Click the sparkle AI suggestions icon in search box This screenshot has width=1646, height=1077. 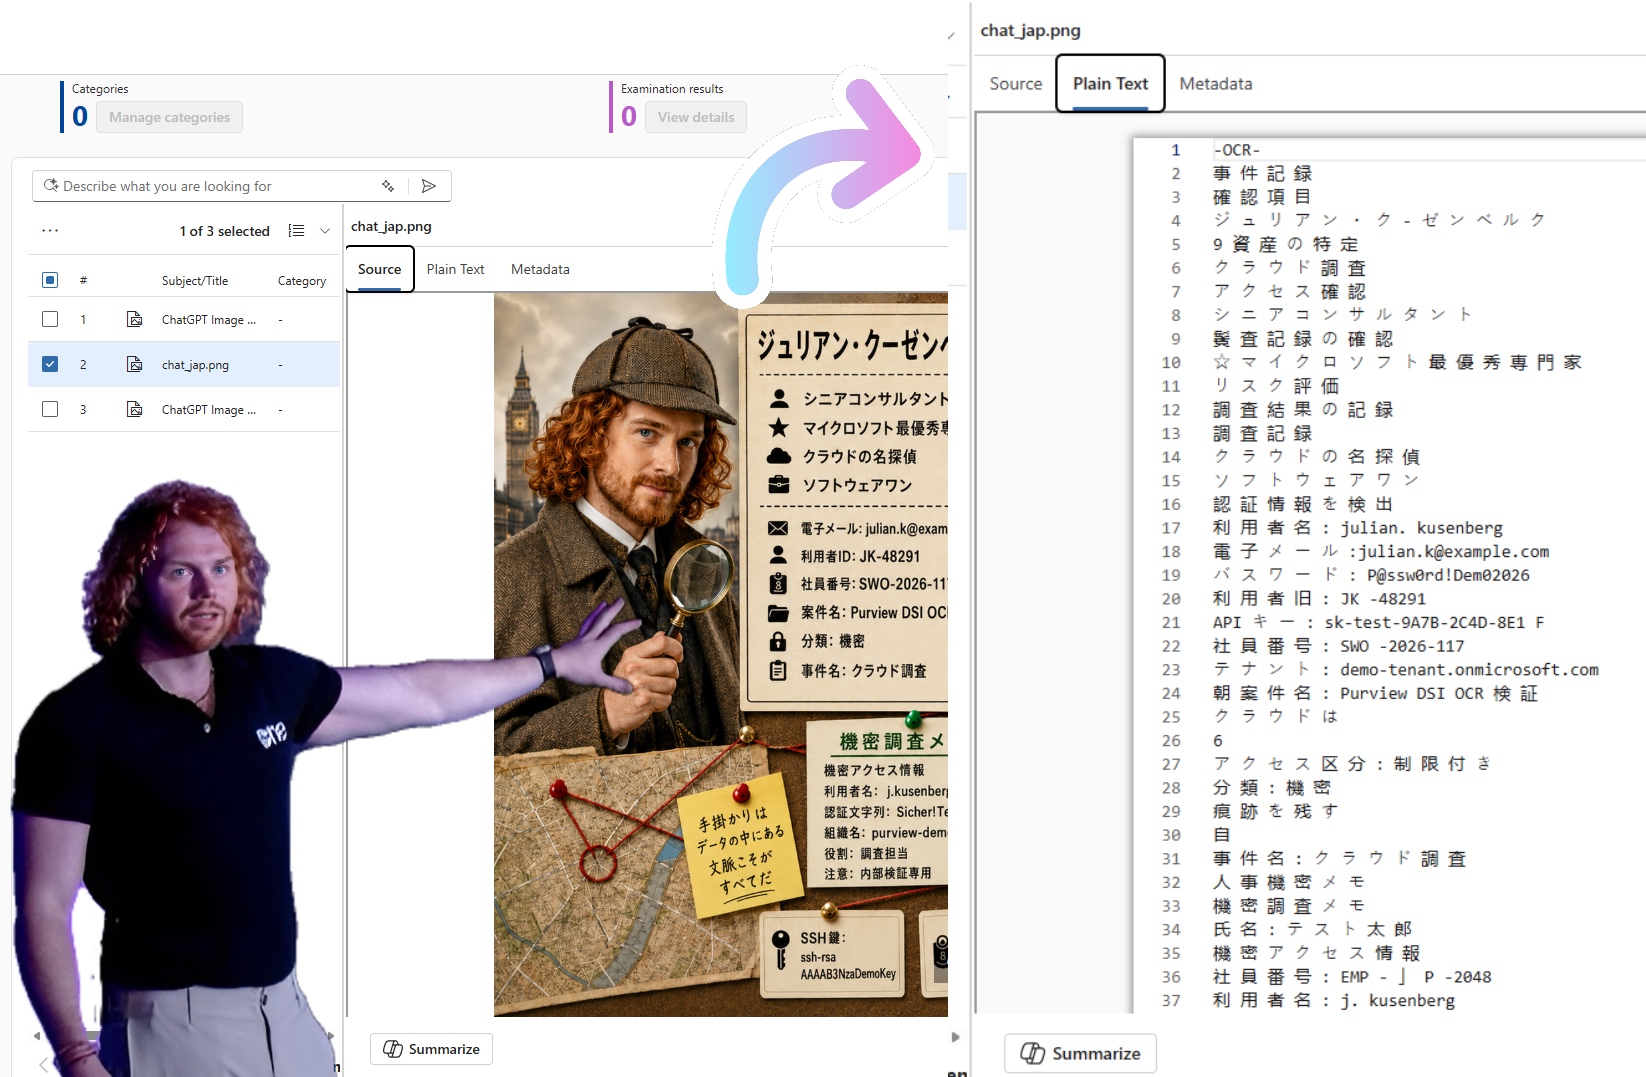pos(388,186)
